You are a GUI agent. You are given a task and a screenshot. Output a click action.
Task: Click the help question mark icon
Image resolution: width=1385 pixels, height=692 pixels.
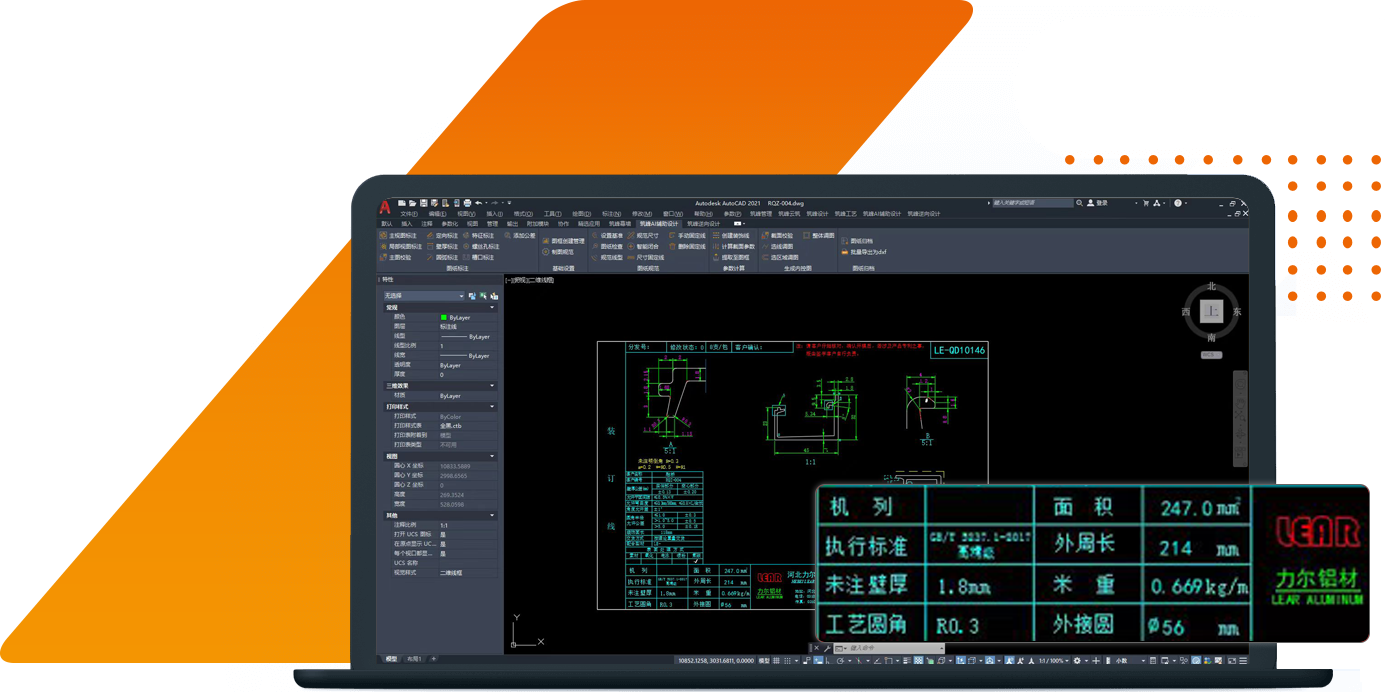1178,203
